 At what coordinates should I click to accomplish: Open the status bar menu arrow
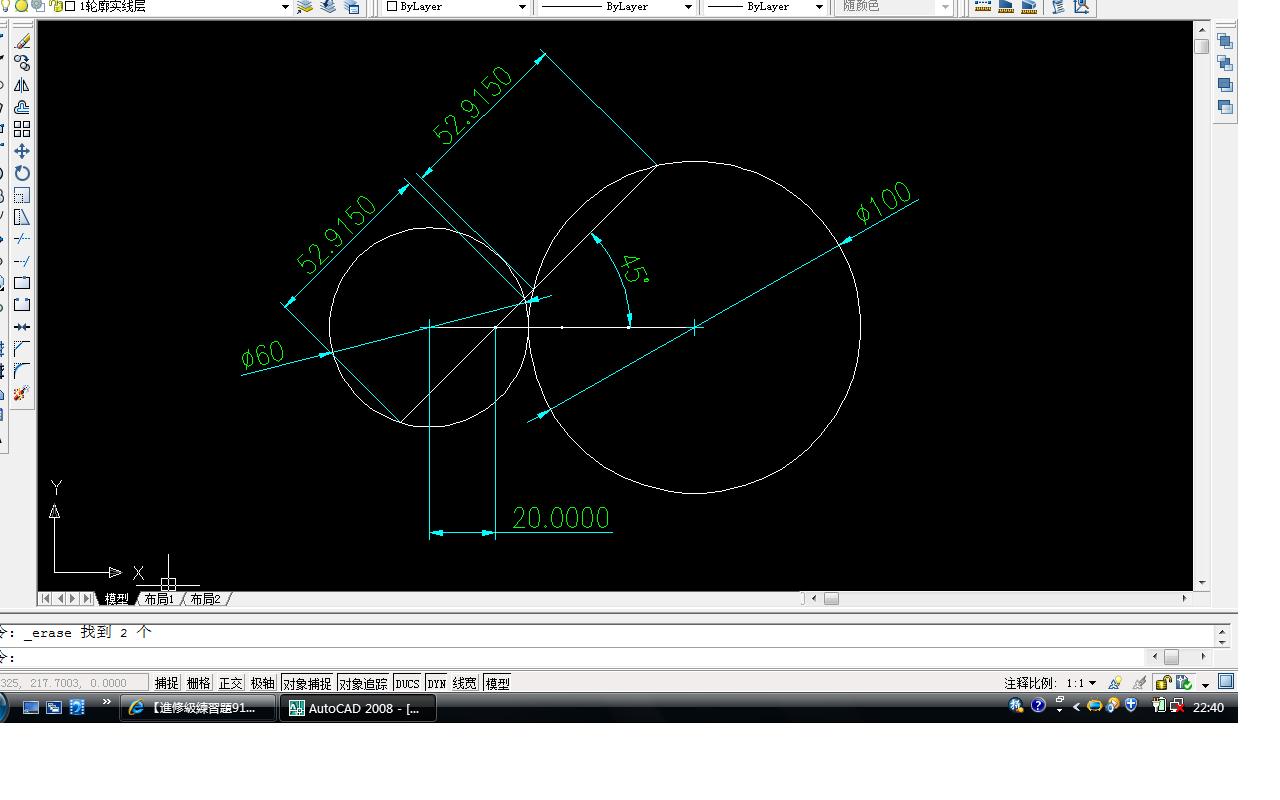click(1206, 684)
